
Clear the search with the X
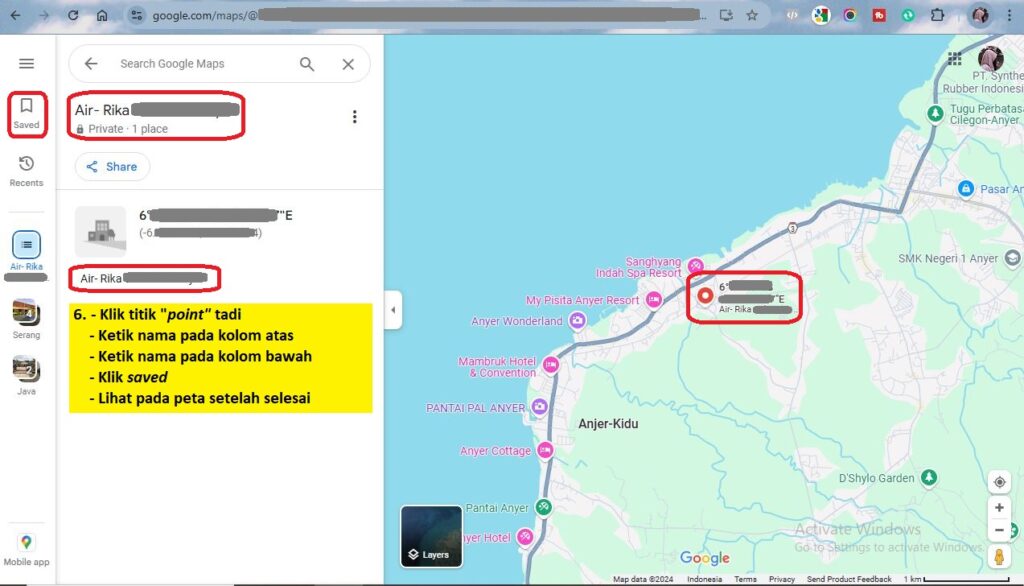[348, 64]
